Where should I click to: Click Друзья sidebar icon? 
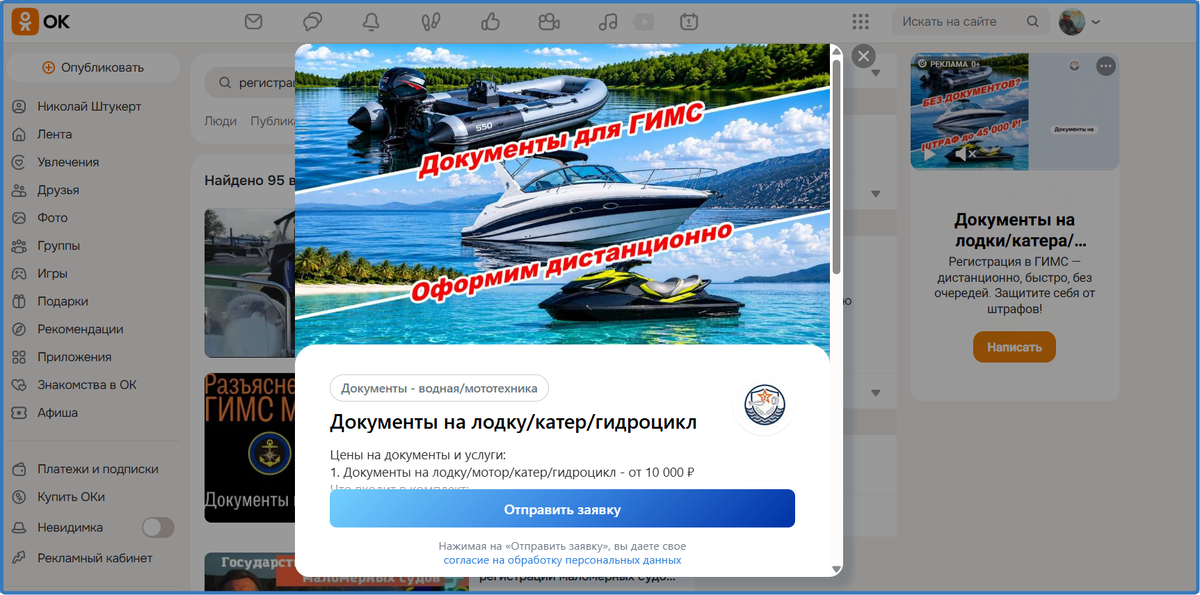18,190
